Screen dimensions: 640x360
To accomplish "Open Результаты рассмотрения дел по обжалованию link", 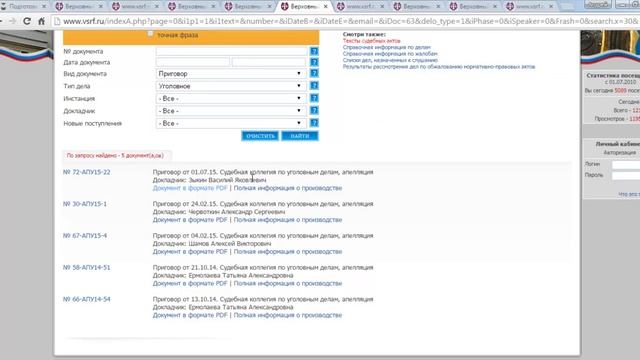I will [x=439, y=67].
